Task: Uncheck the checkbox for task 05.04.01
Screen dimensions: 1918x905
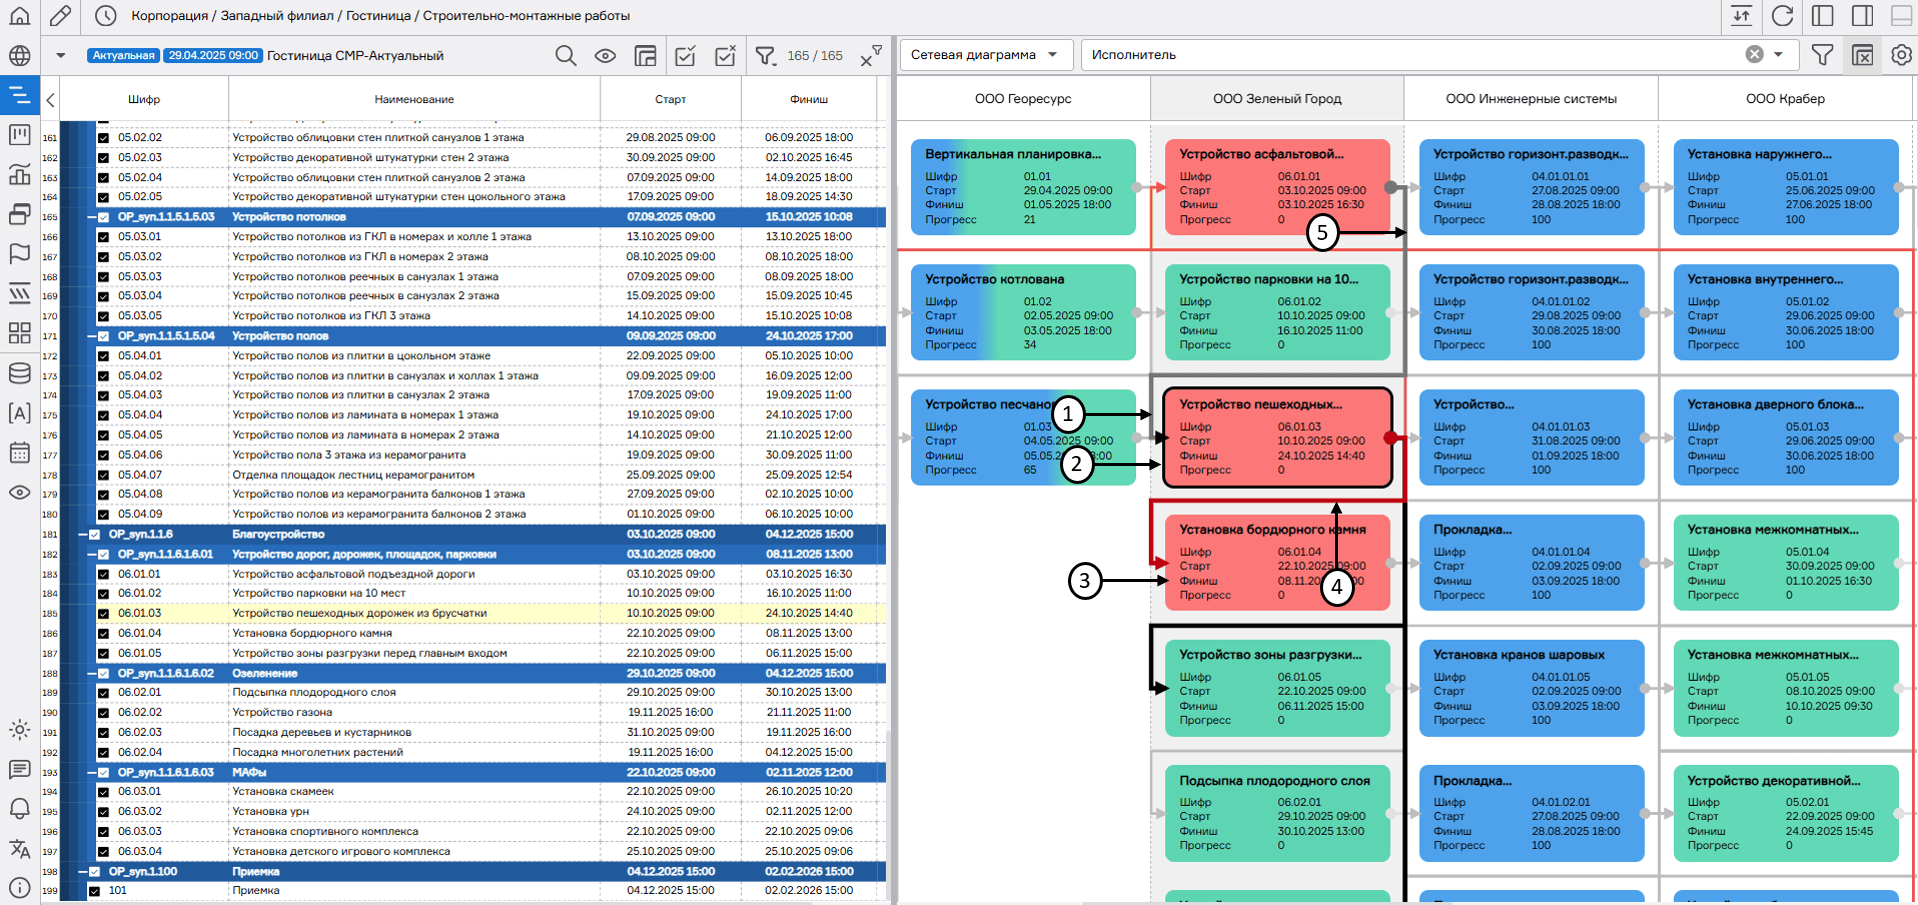Action: [x=103, y=356]
